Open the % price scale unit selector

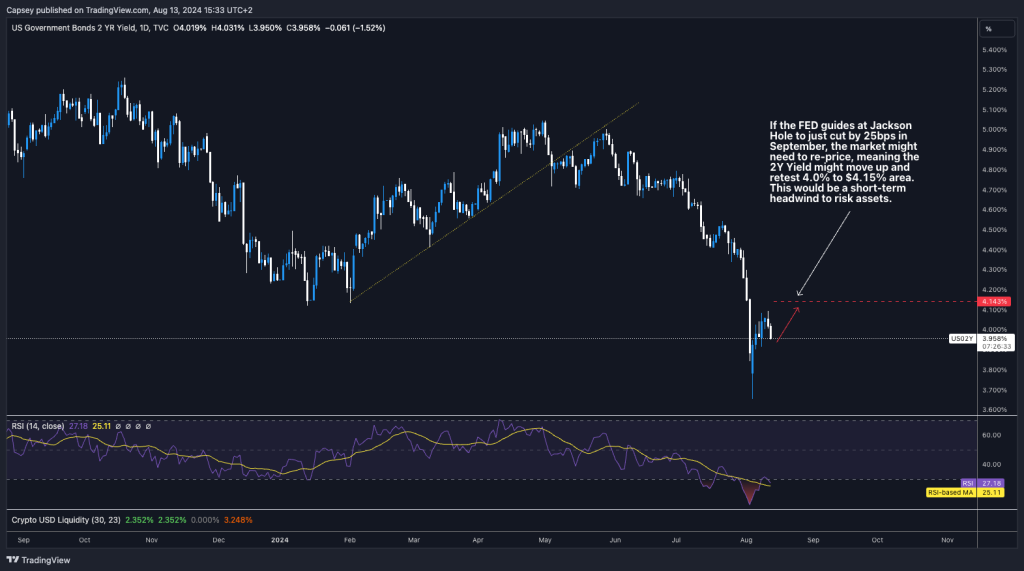point(987,28)
